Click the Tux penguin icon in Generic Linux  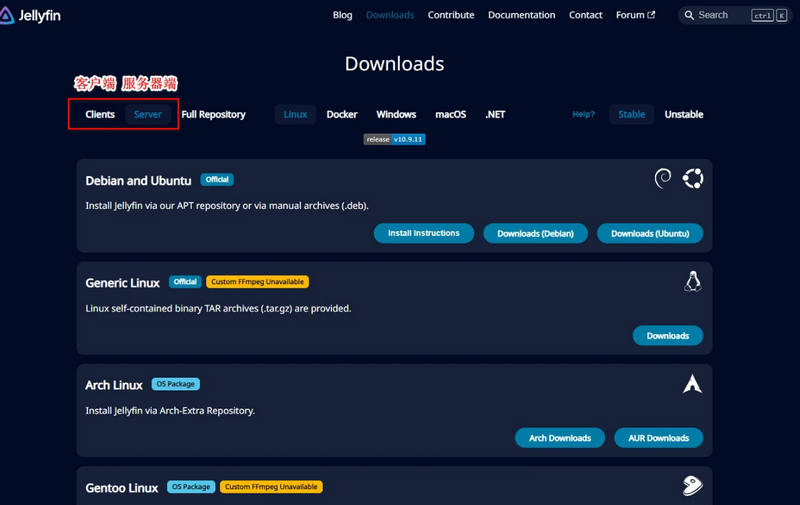click(x=692, y=282)
